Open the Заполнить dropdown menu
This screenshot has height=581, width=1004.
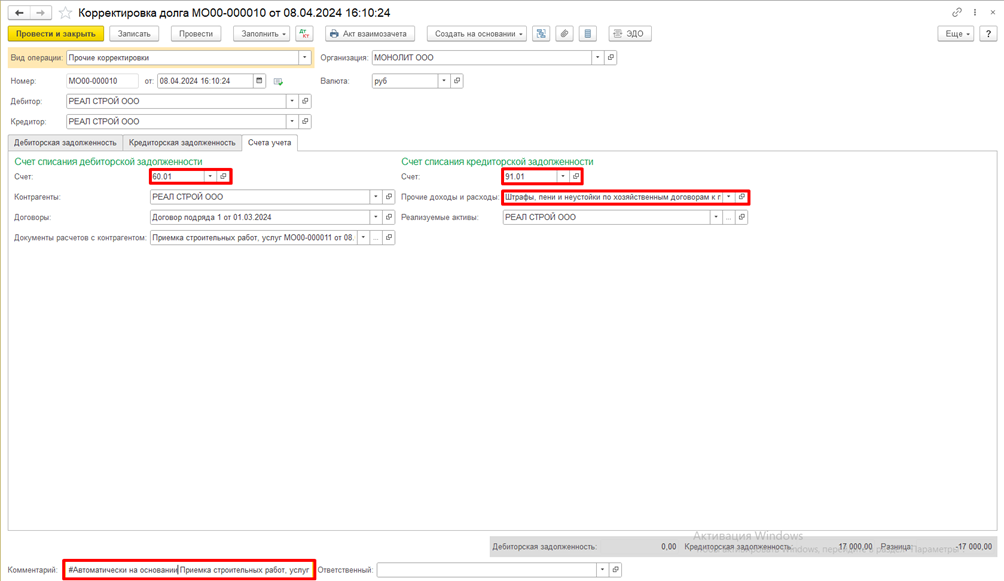[x=262, y=34]
